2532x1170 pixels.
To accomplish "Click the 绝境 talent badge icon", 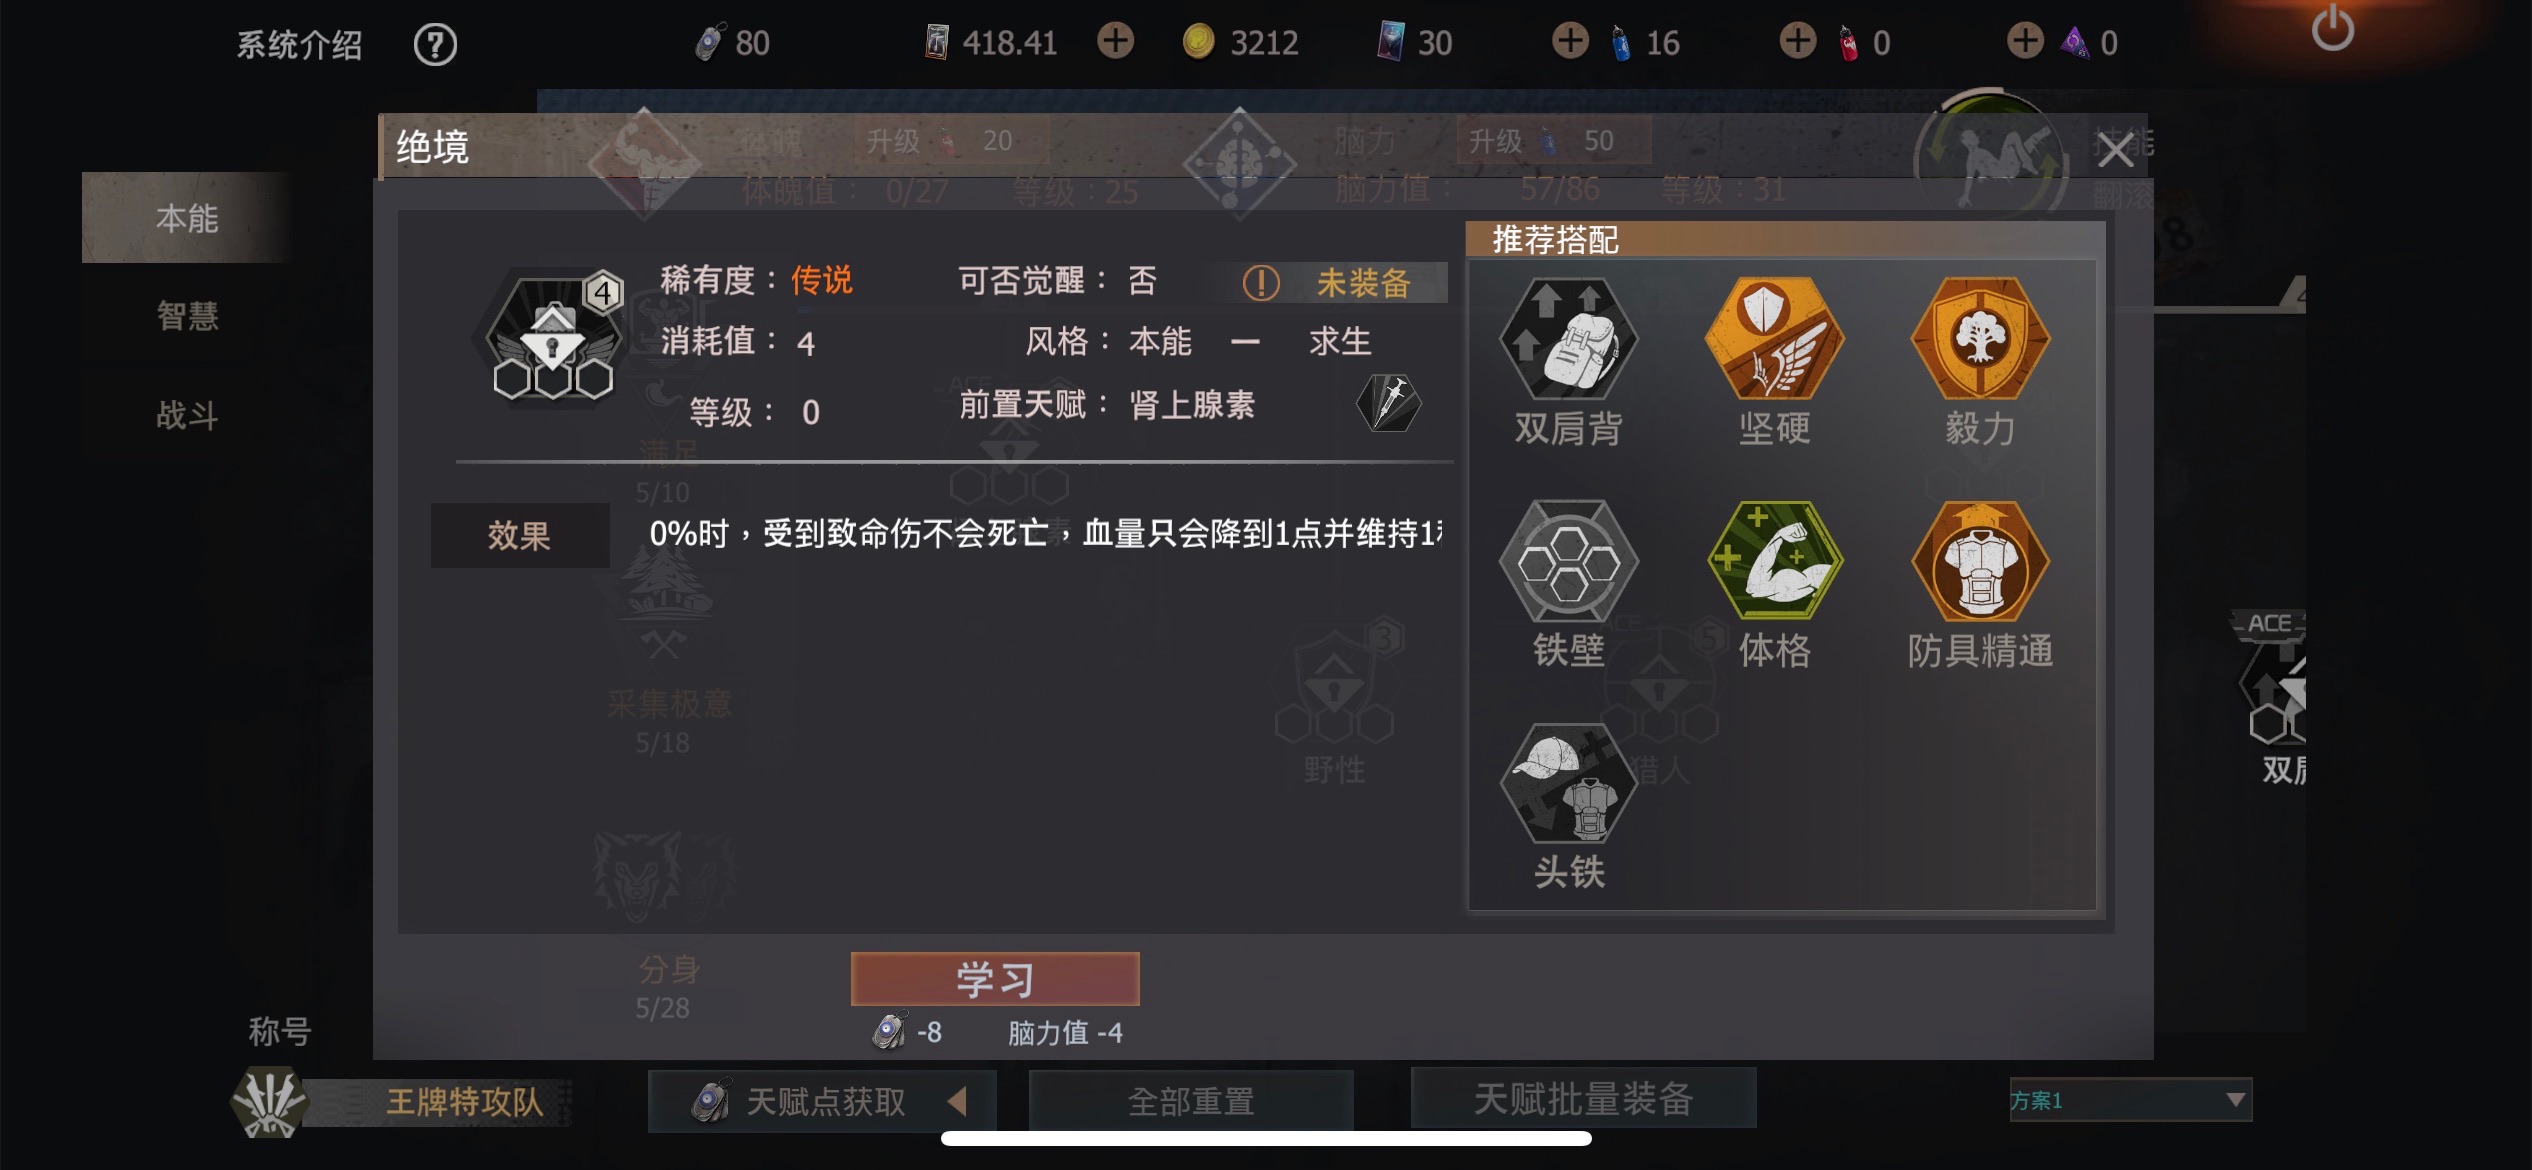I will tap(553, 339).
